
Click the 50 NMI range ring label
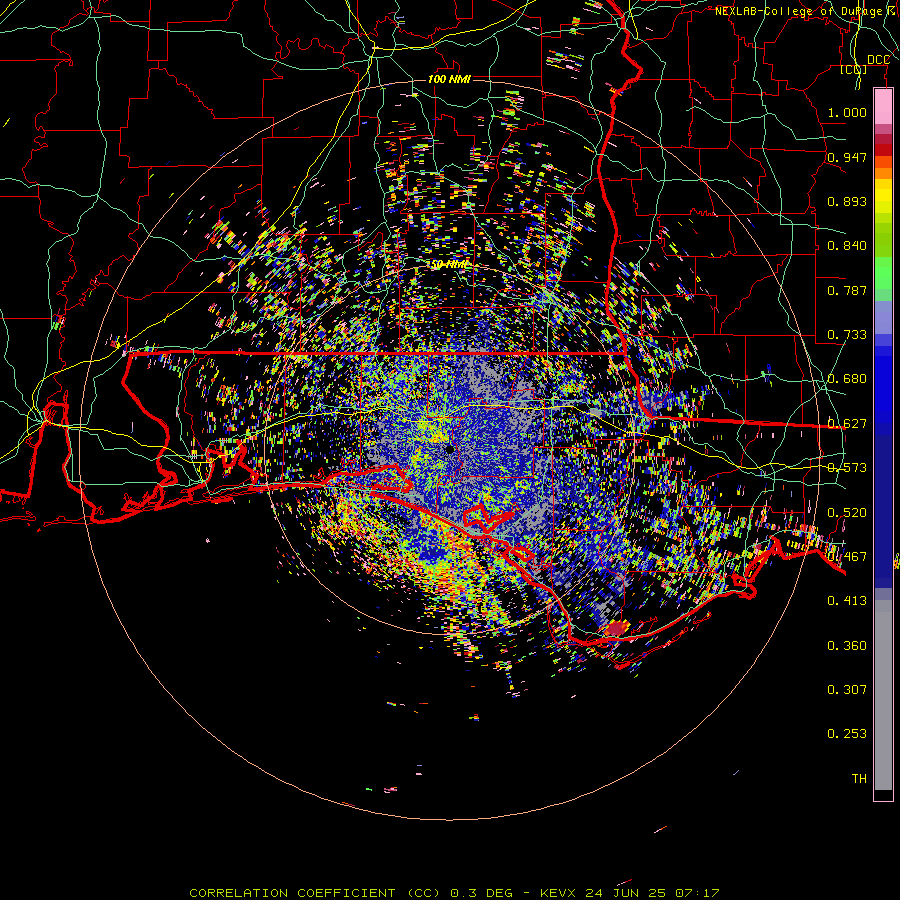(449, 265)
